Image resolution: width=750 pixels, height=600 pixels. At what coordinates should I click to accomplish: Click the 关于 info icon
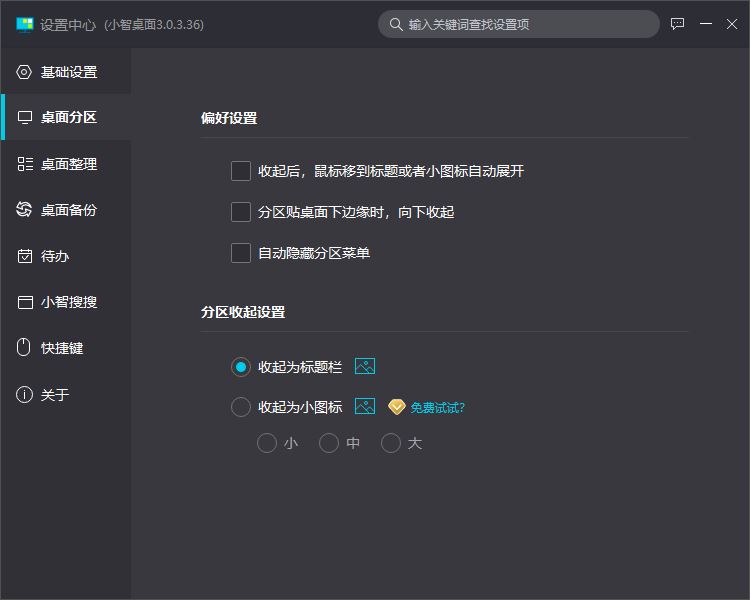(x=24, y=395)
